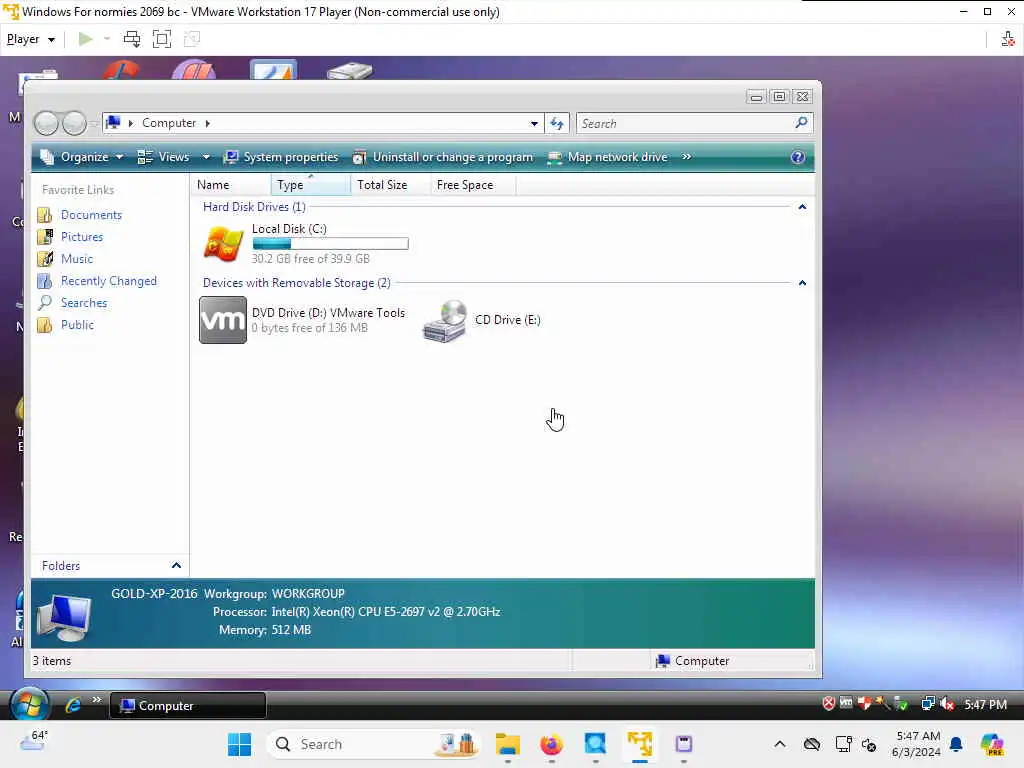
Task: Click the guest clock showing 5:47 PM
Action: 985,705
